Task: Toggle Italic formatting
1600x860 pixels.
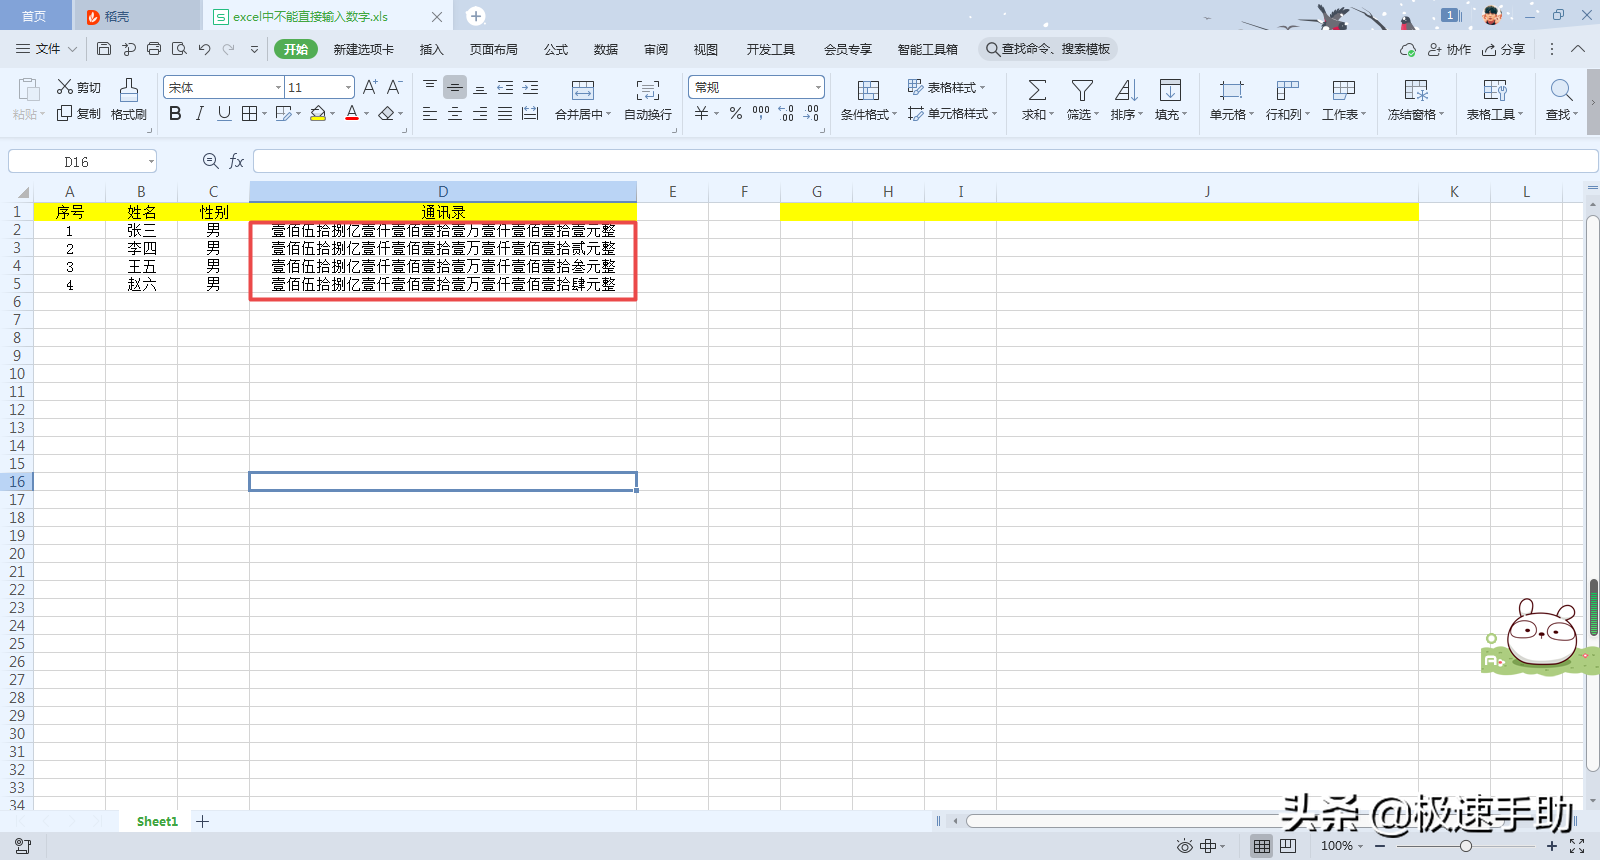Action: (200, 114)
